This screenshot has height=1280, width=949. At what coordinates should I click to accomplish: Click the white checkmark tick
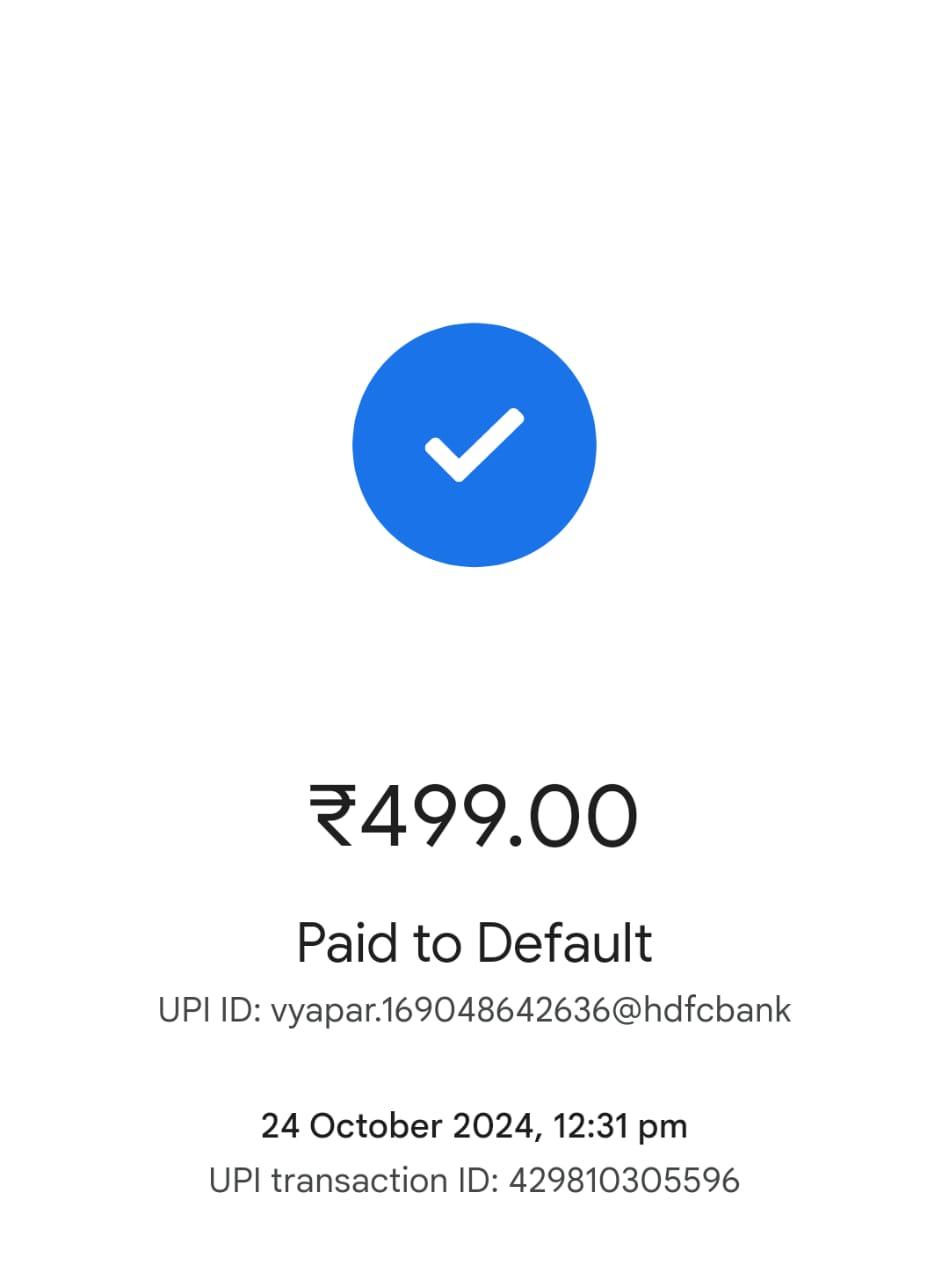point(474,445)
